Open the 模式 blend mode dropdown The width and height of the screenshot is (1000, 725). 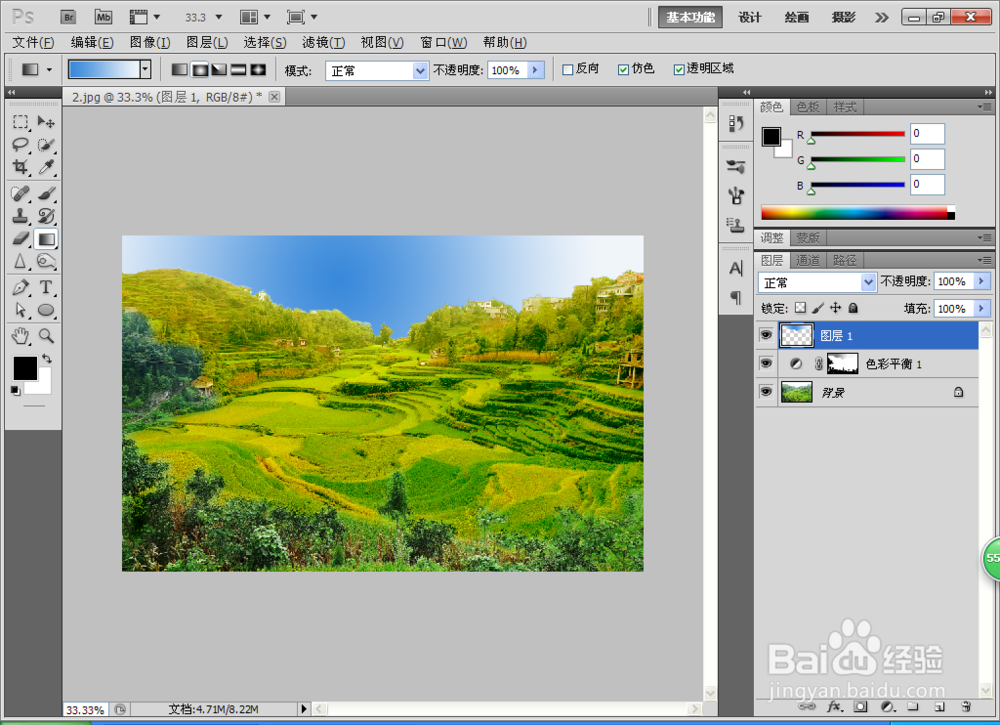click(x=376, y=70)
